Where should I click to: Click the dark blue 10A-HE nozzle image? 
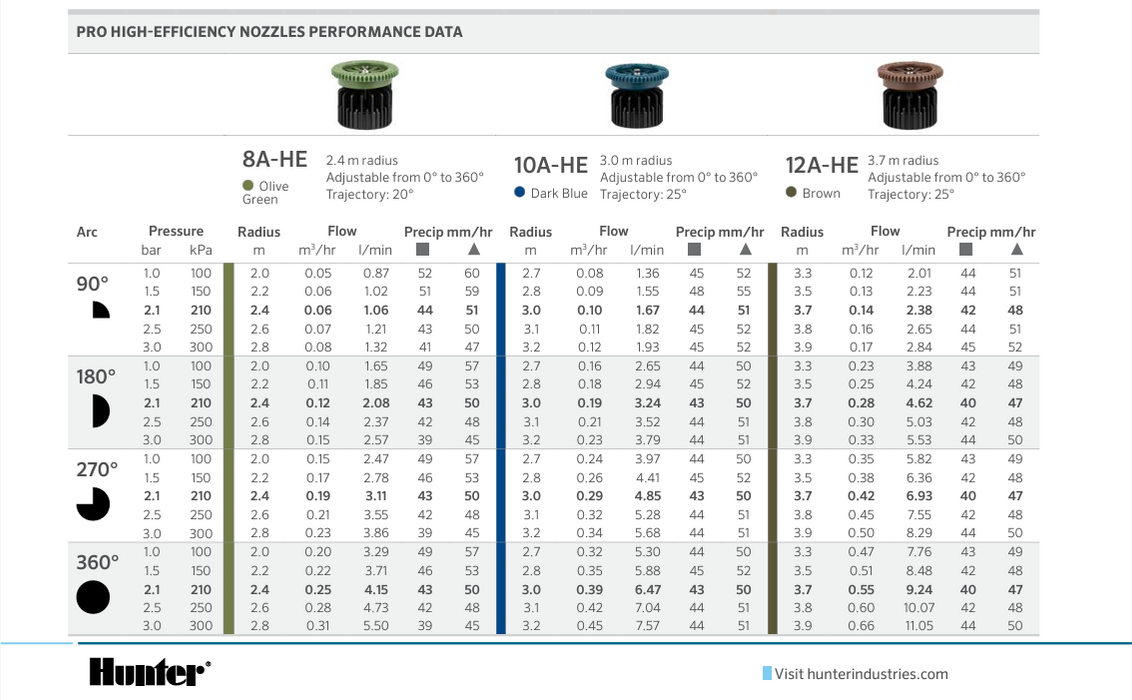coord(637,94)
